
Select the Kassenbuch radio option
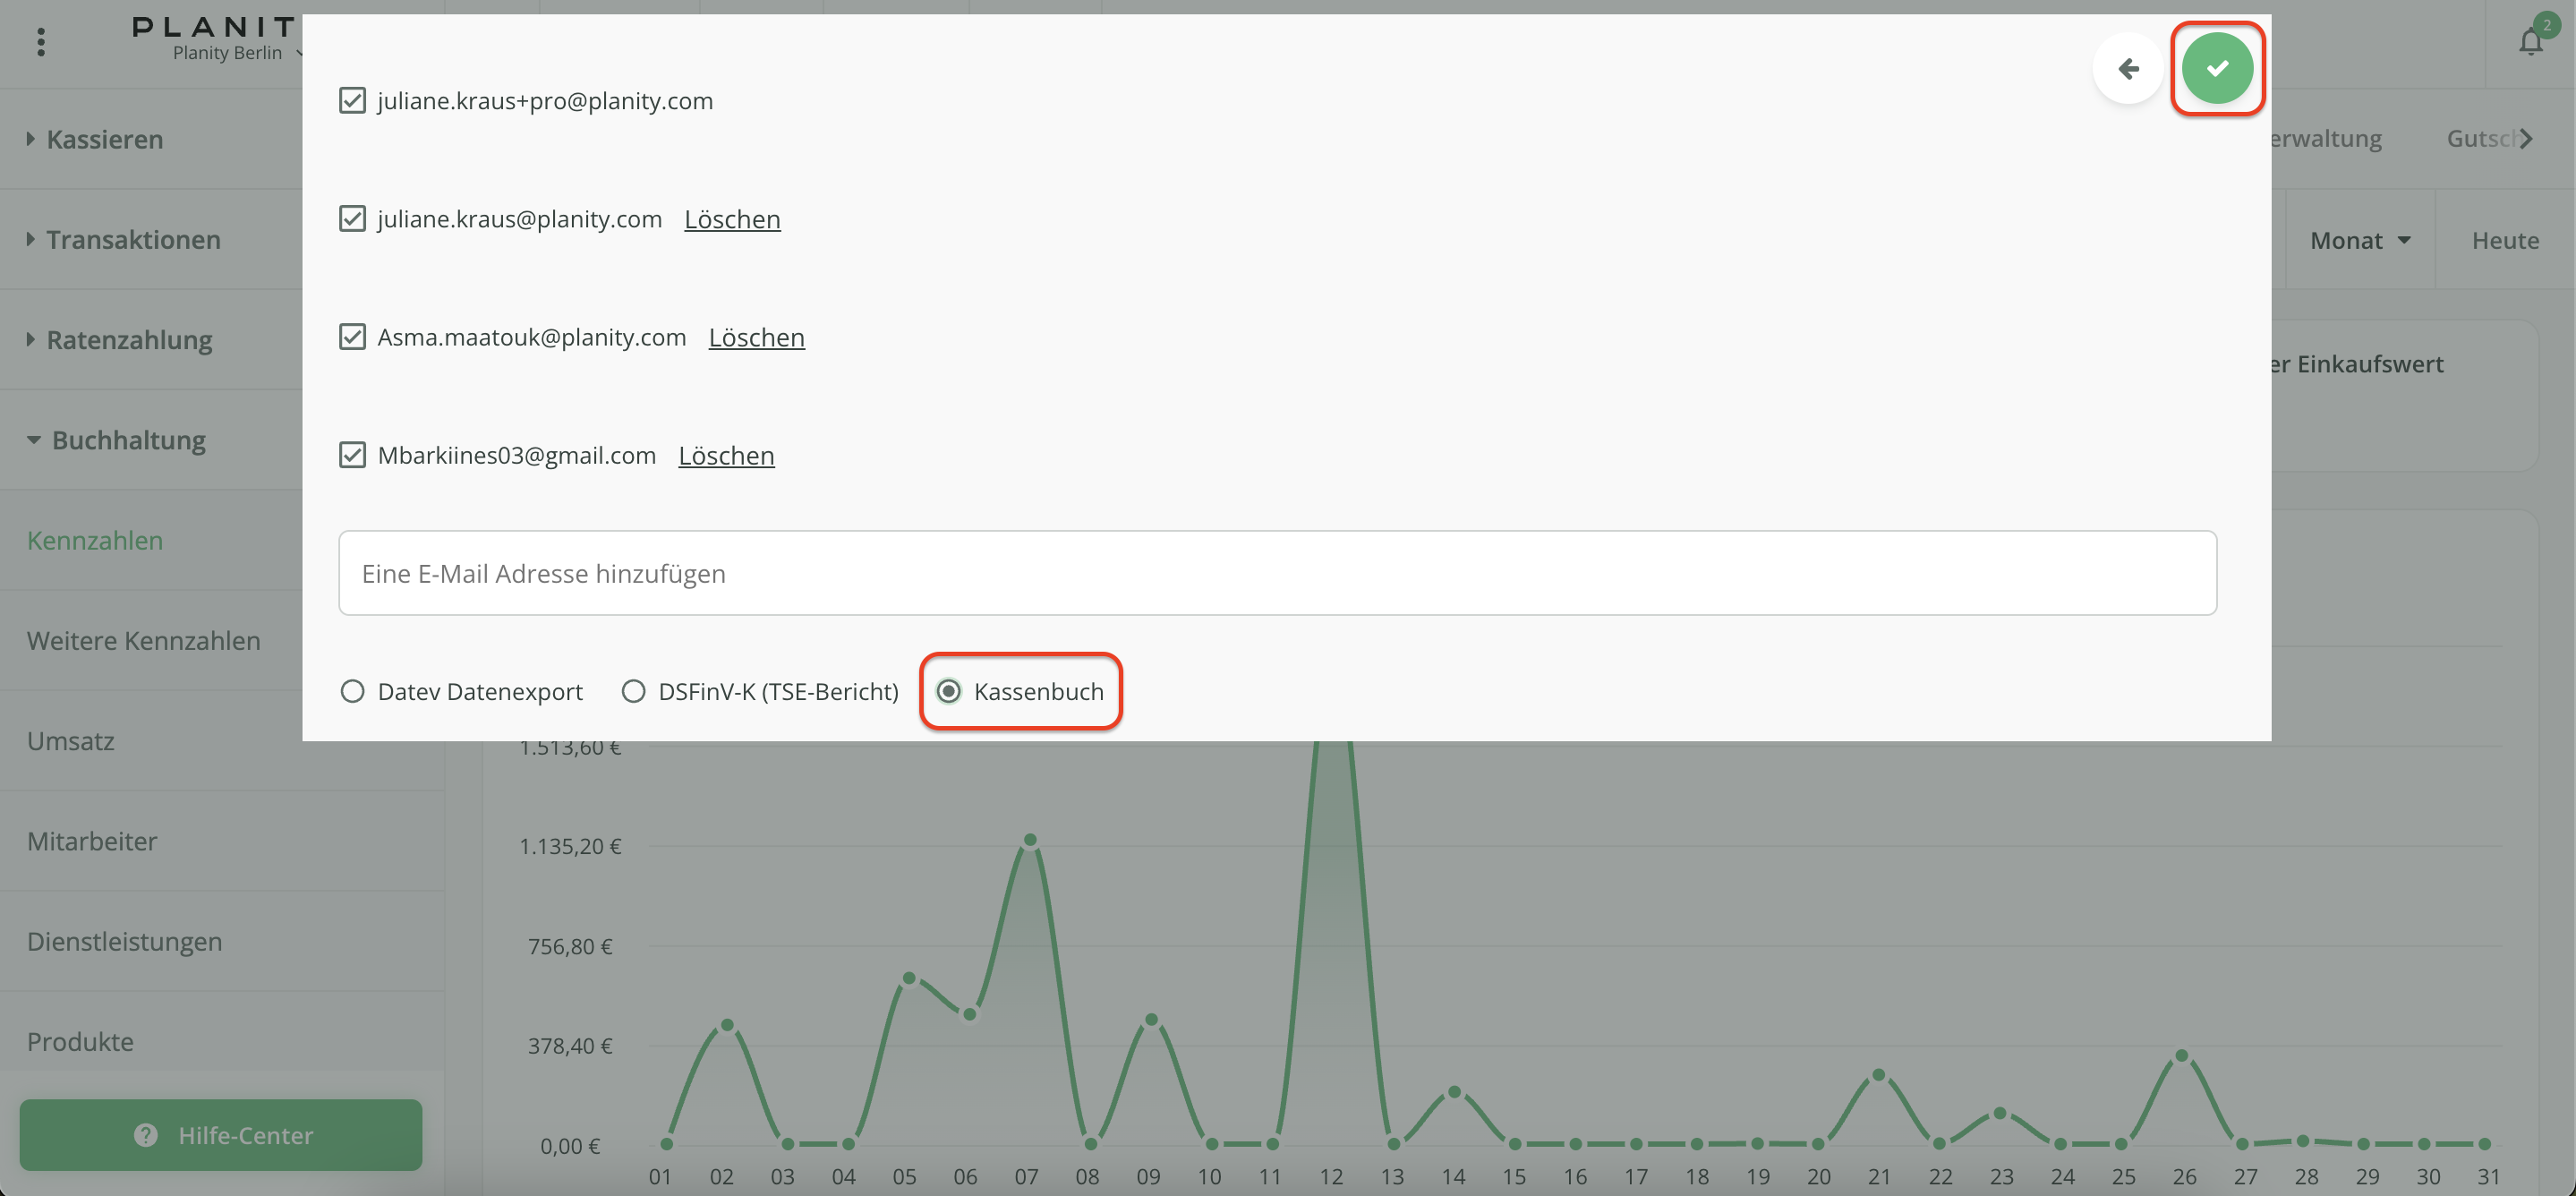pyautogui.click(x=949, y=691)
